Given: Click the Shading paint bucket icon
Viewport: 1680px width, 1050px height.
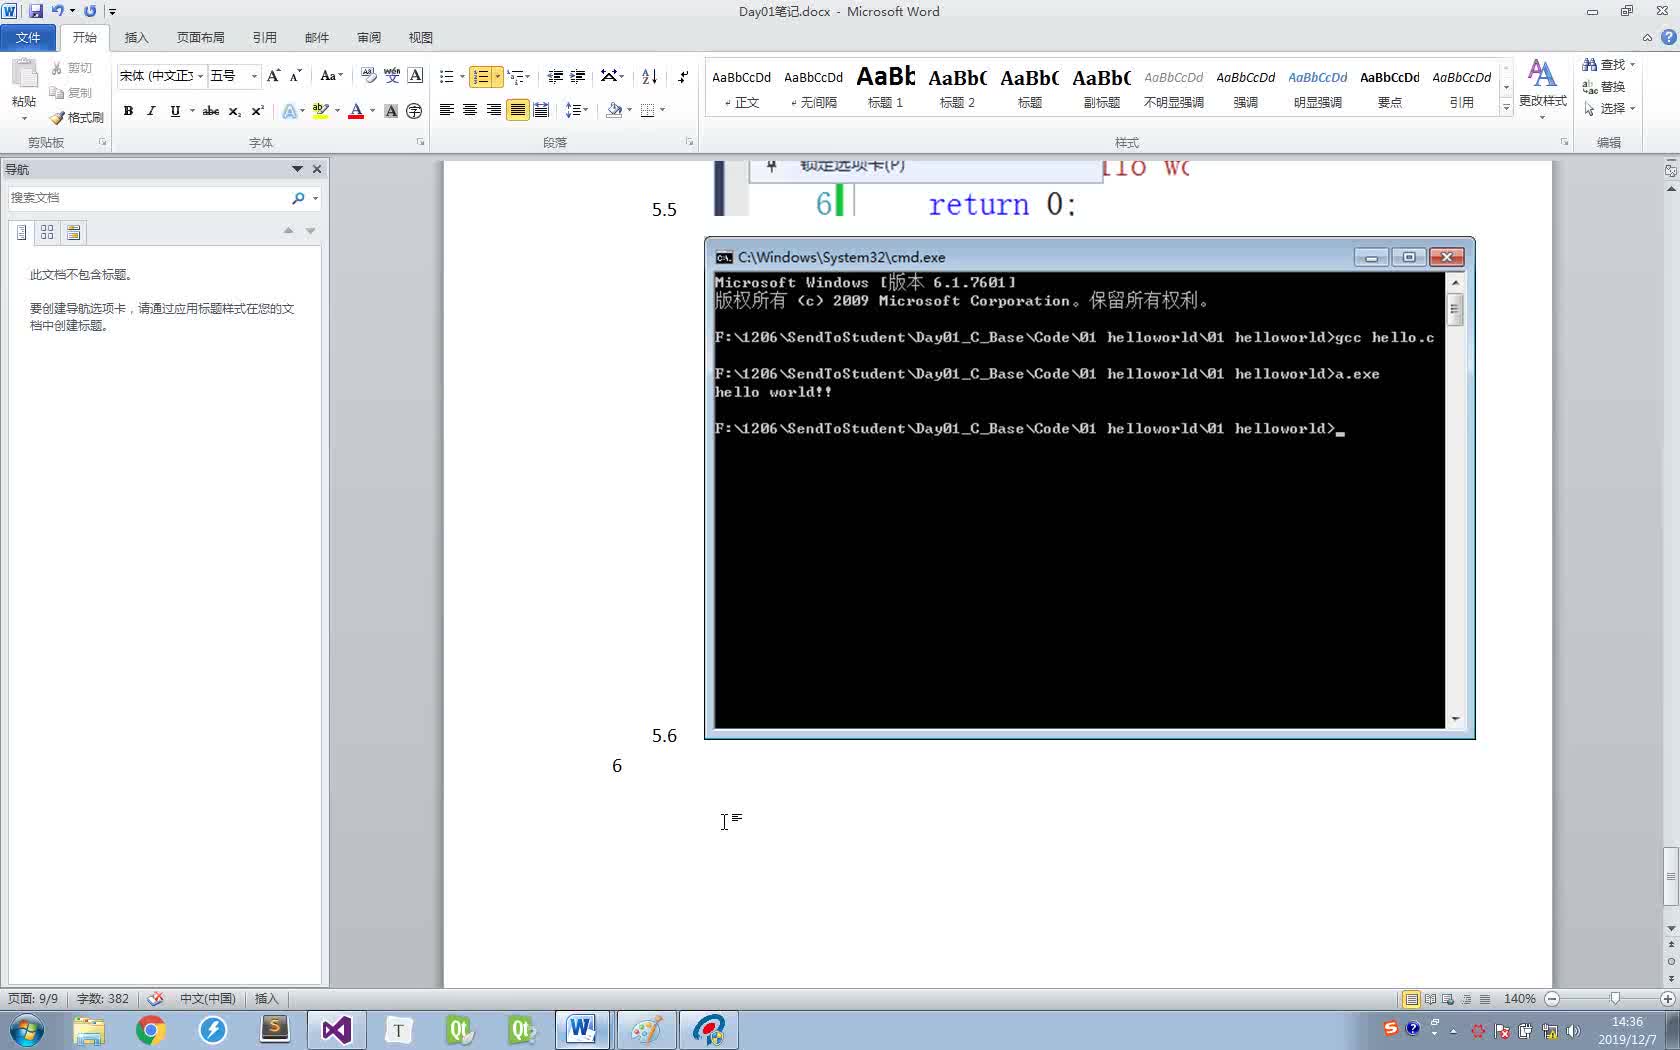Looking at the screenshot, I should pos(614,110).
